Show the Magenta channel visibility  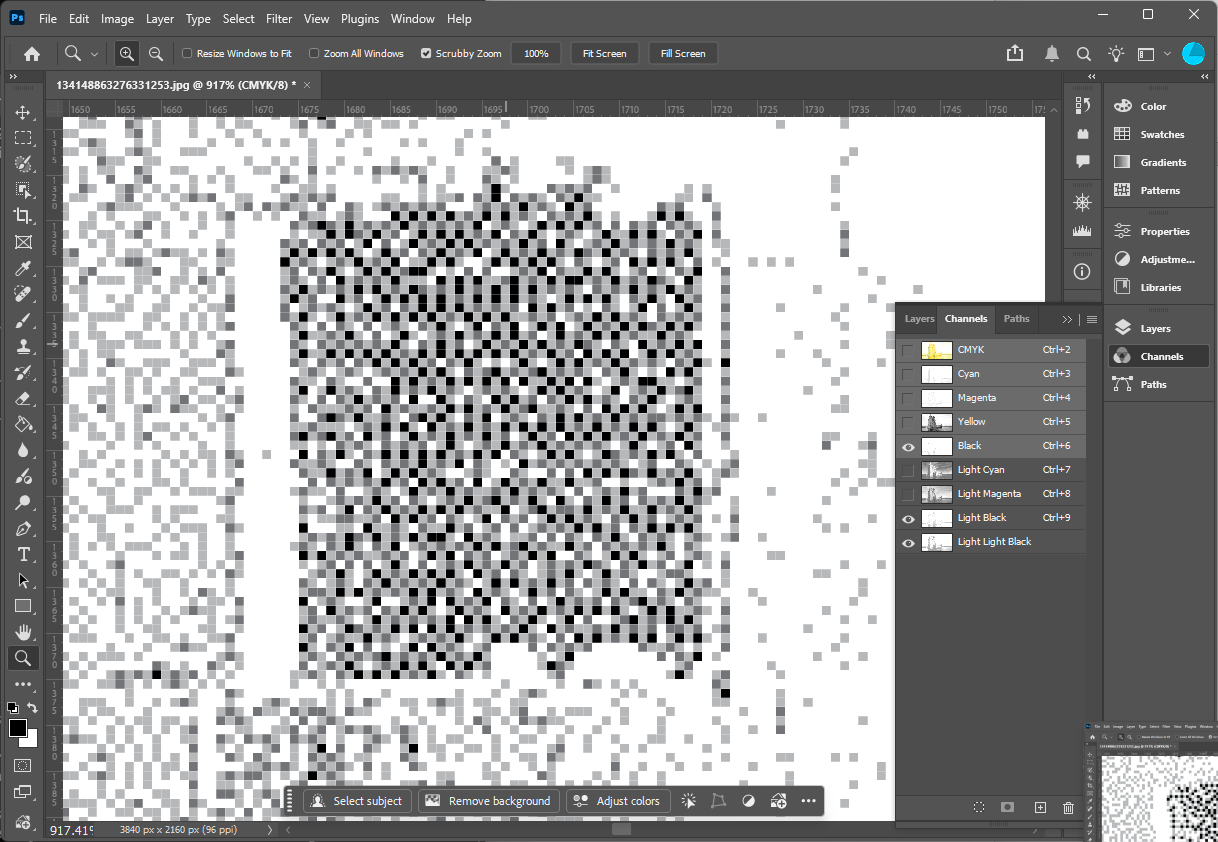pyautogui.click(x=908, y=398)
